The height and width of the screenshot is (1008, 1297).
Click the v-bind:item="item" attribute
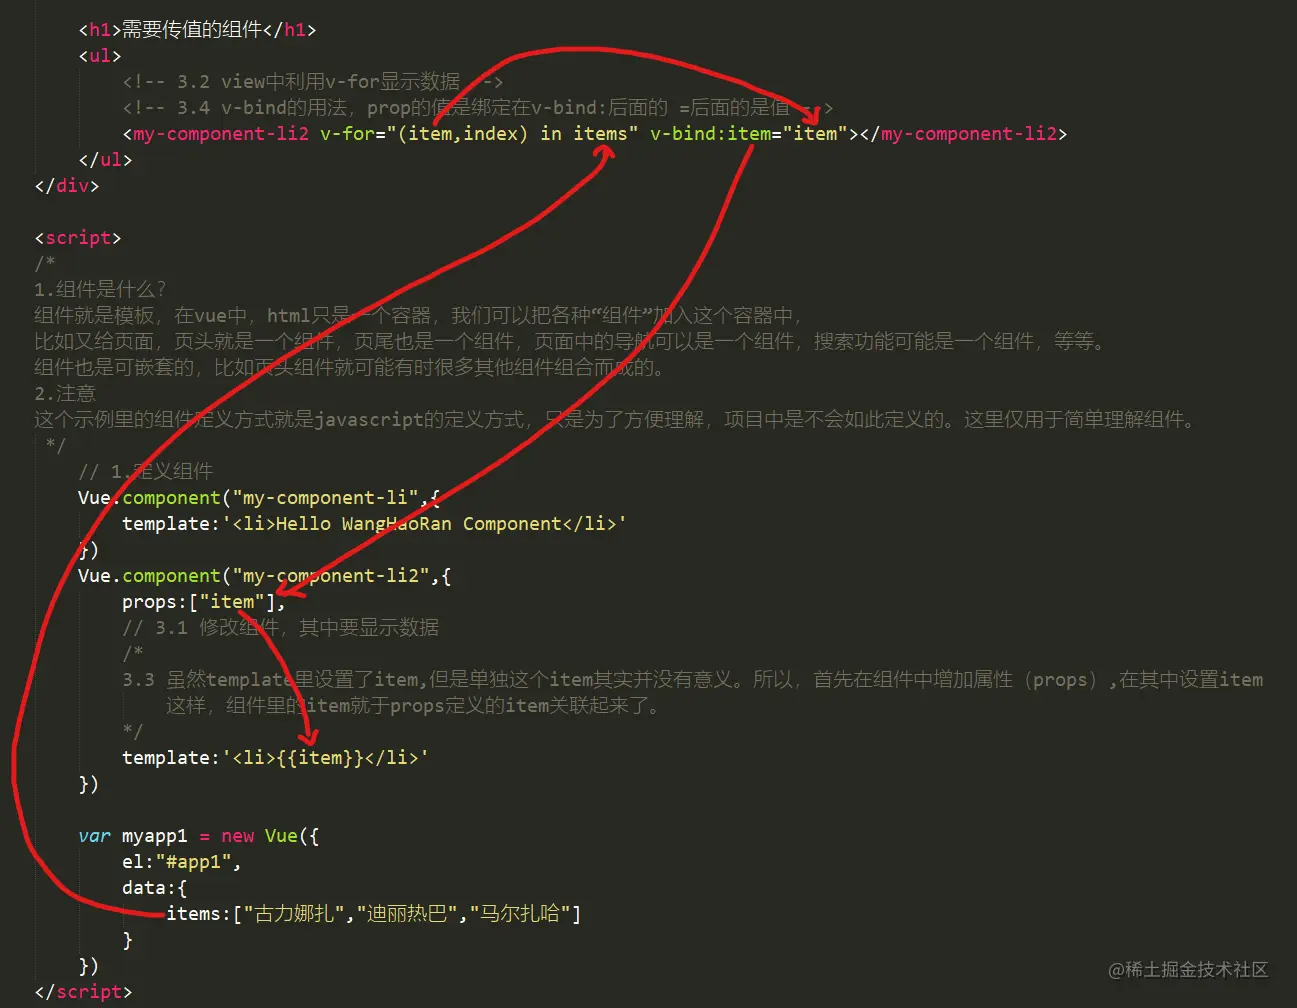745,133
